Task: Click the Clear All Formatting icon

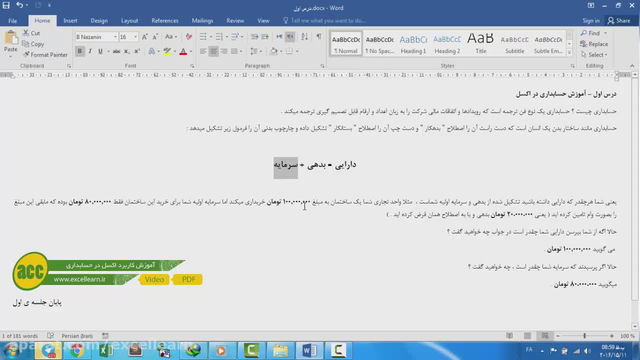Action: 189,37
